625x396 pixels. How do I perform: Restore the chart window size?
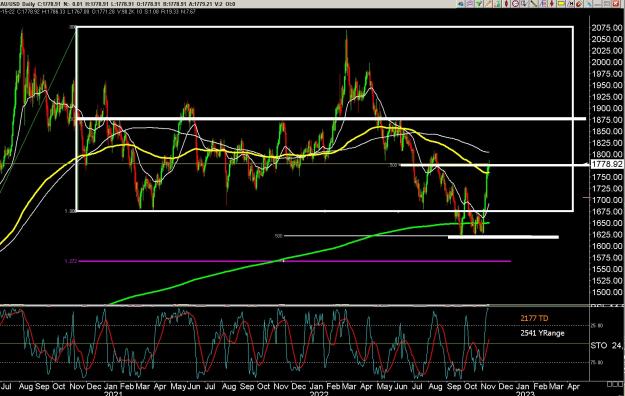click(606, 4)
